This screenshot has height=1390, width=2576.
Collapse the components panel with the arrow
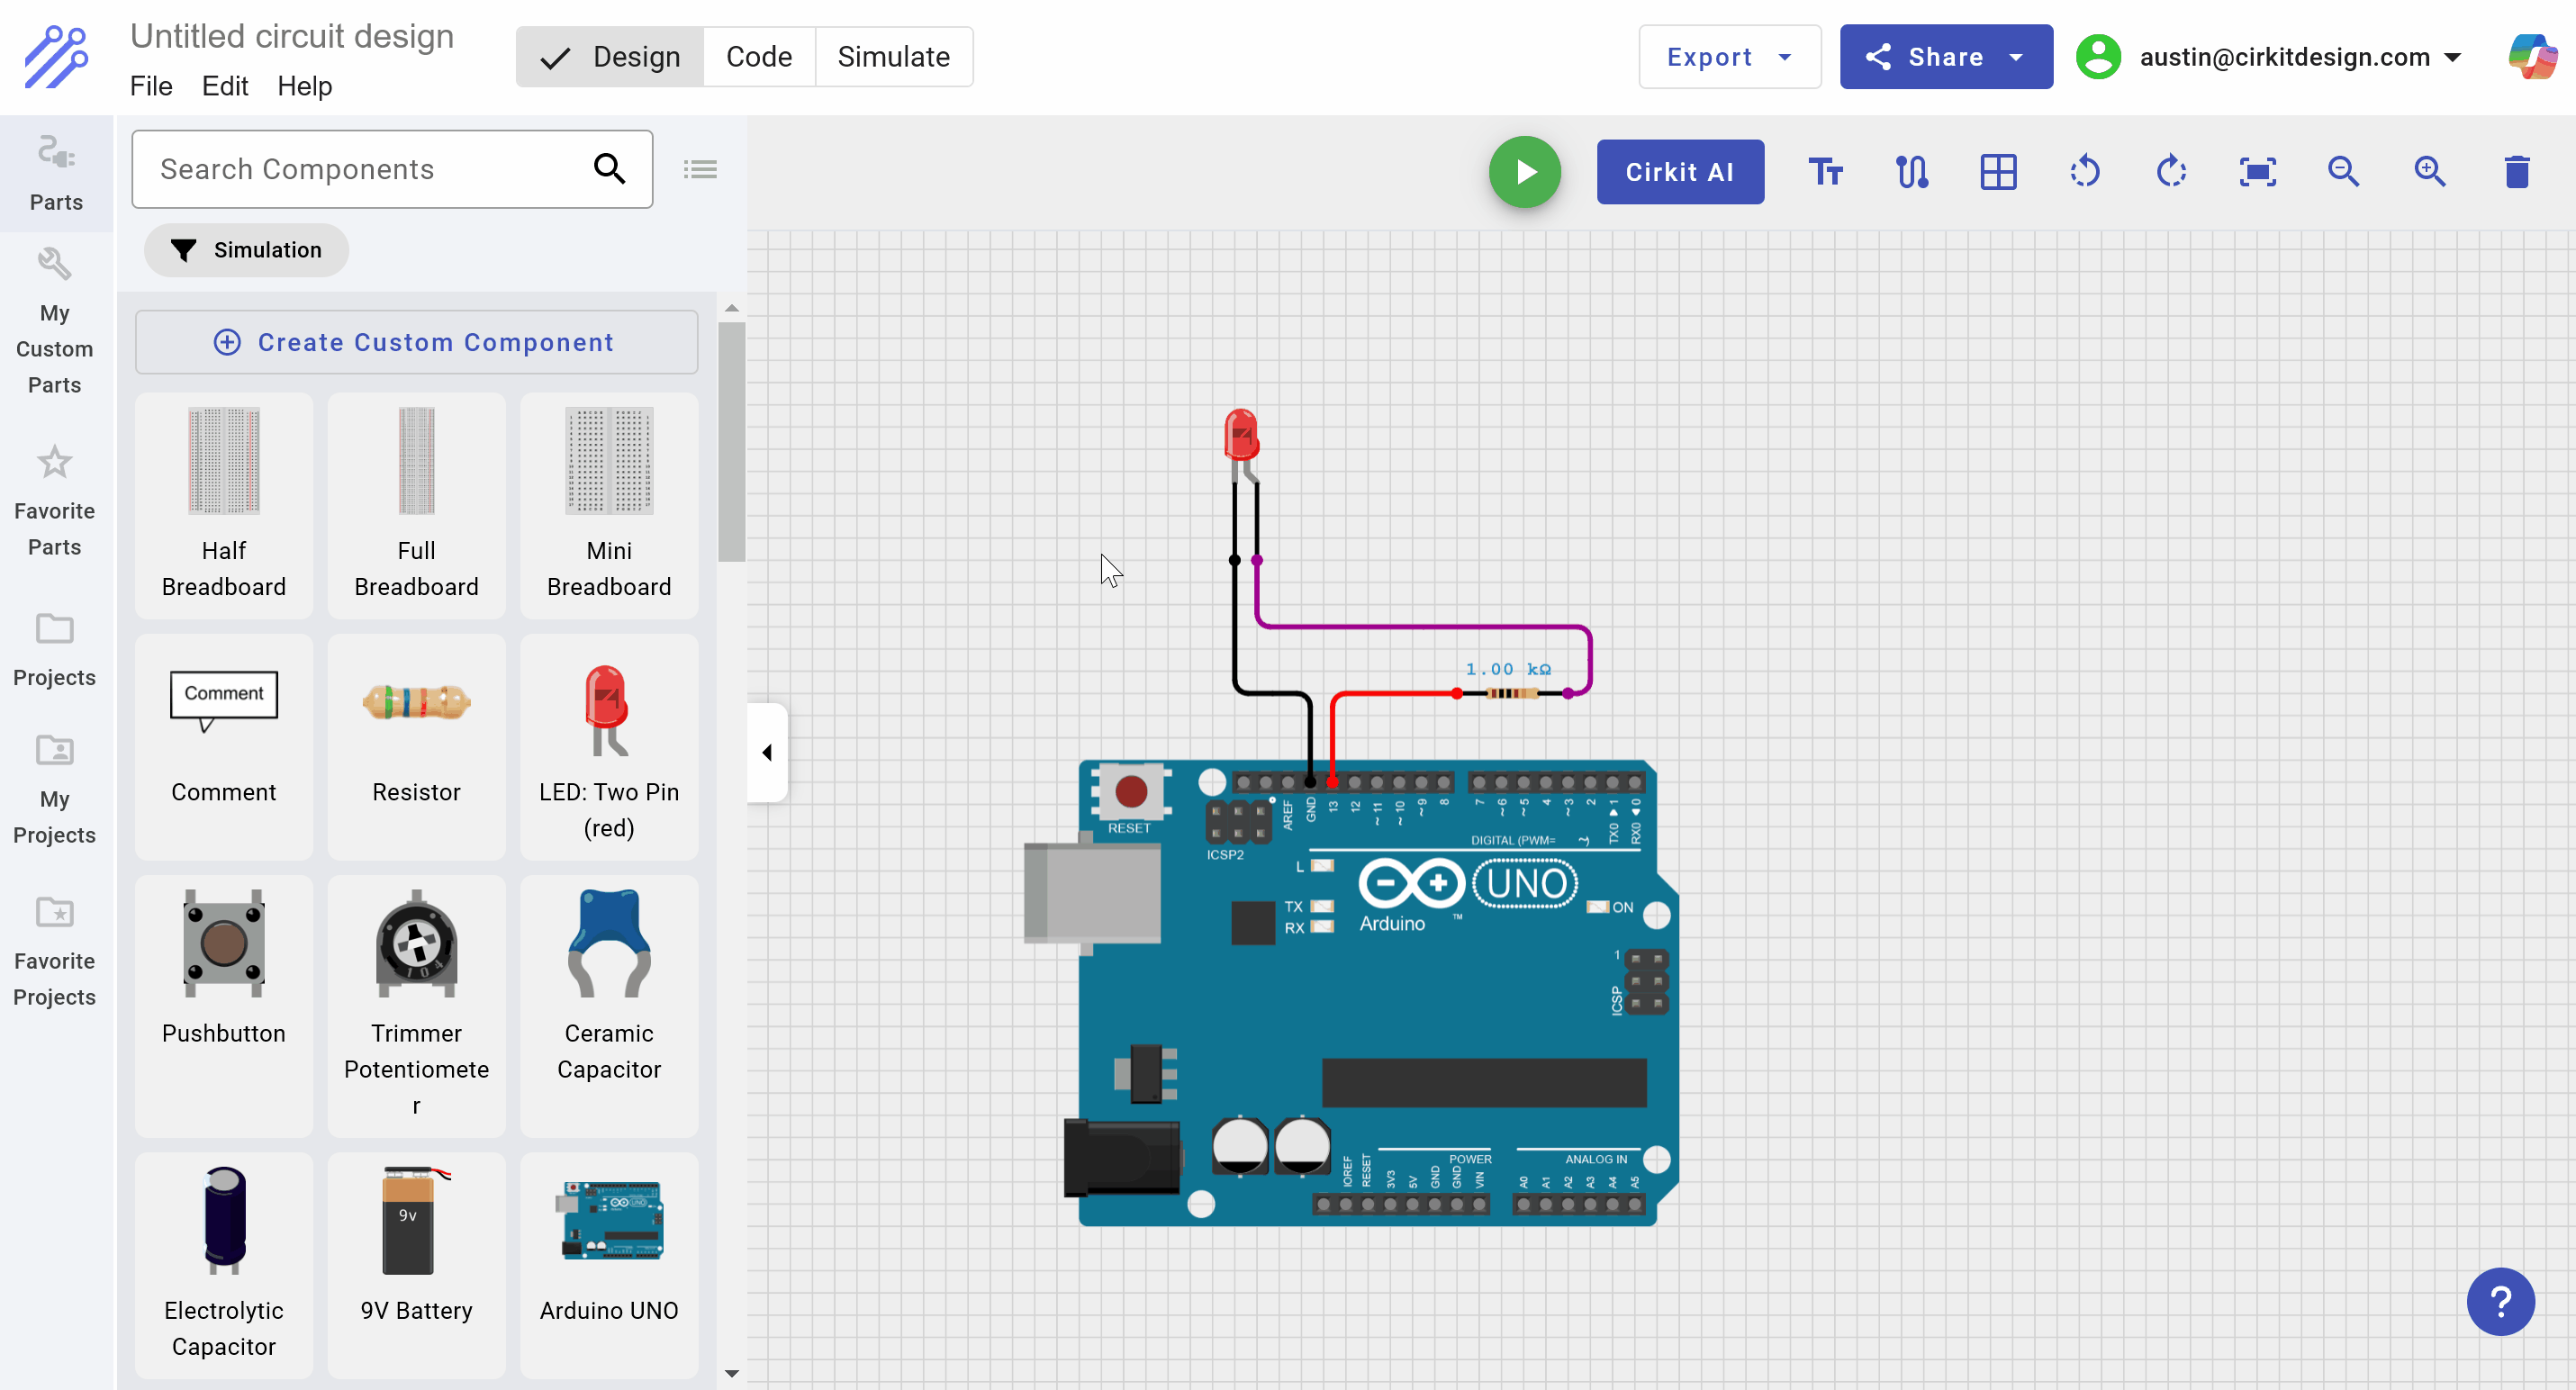click(x=767, y=752)
